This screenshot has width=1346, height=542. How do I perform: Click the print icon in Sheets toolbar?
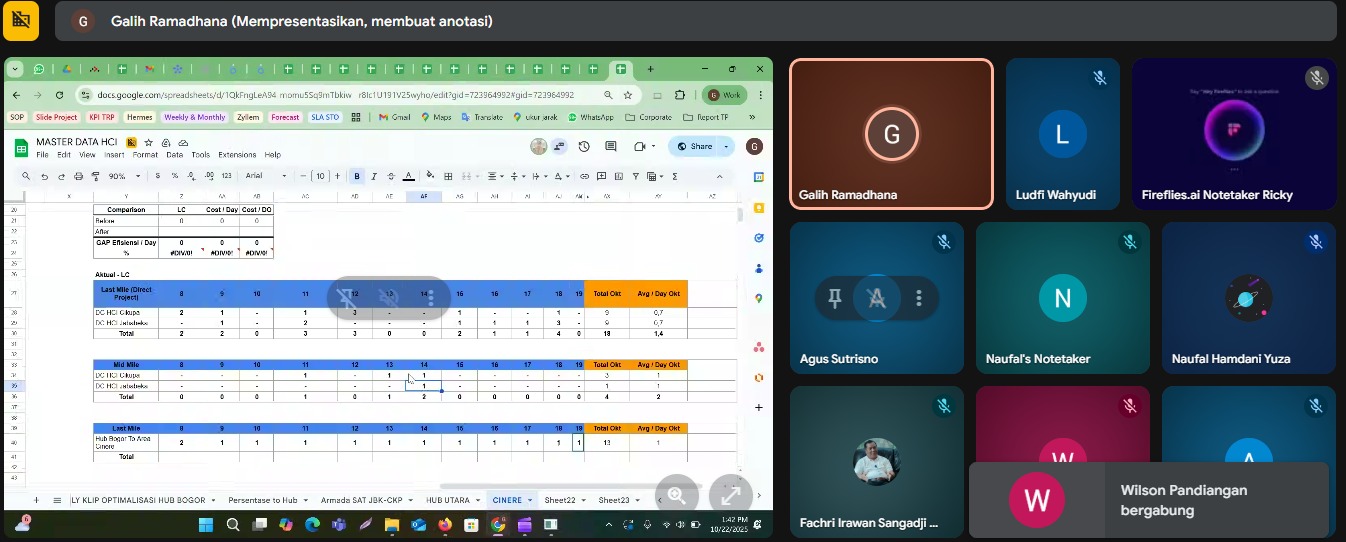77,176
